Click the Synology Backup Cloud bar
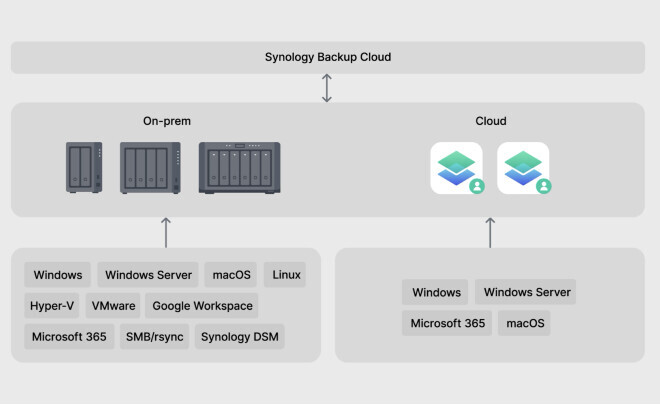Image resolution: width=660 pixels, height=405 pixels. (328, 57)
